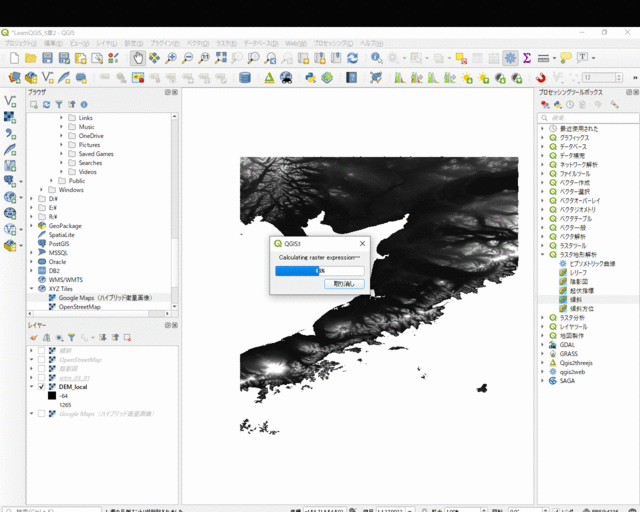Select WMS/WMTS entry in Browser panel
The image size is (640, 512).
click(x=65, y=280)
